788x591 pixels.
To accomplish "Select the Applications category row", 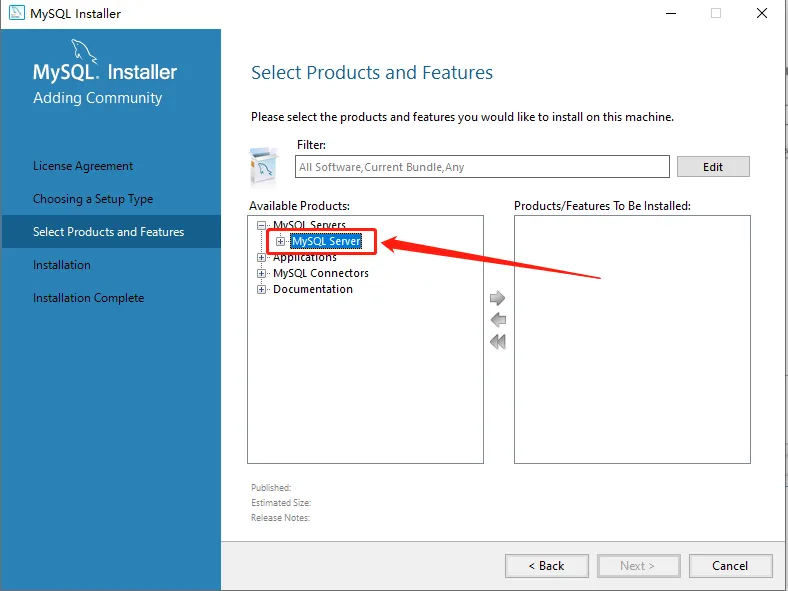I will [305, 257].
